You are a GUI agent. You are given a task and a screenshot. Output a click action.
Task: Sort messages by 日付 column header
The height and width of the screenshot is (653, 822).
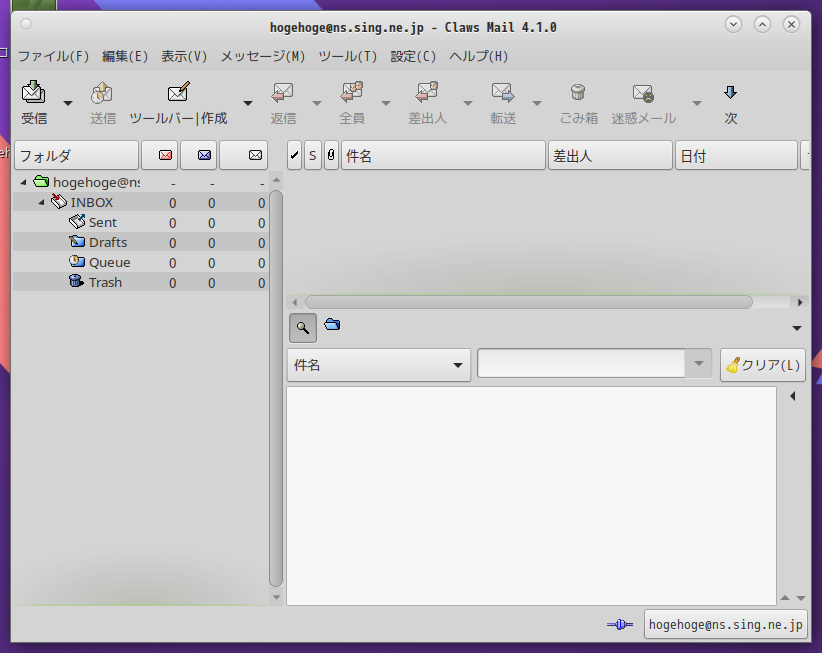(736, 155)
